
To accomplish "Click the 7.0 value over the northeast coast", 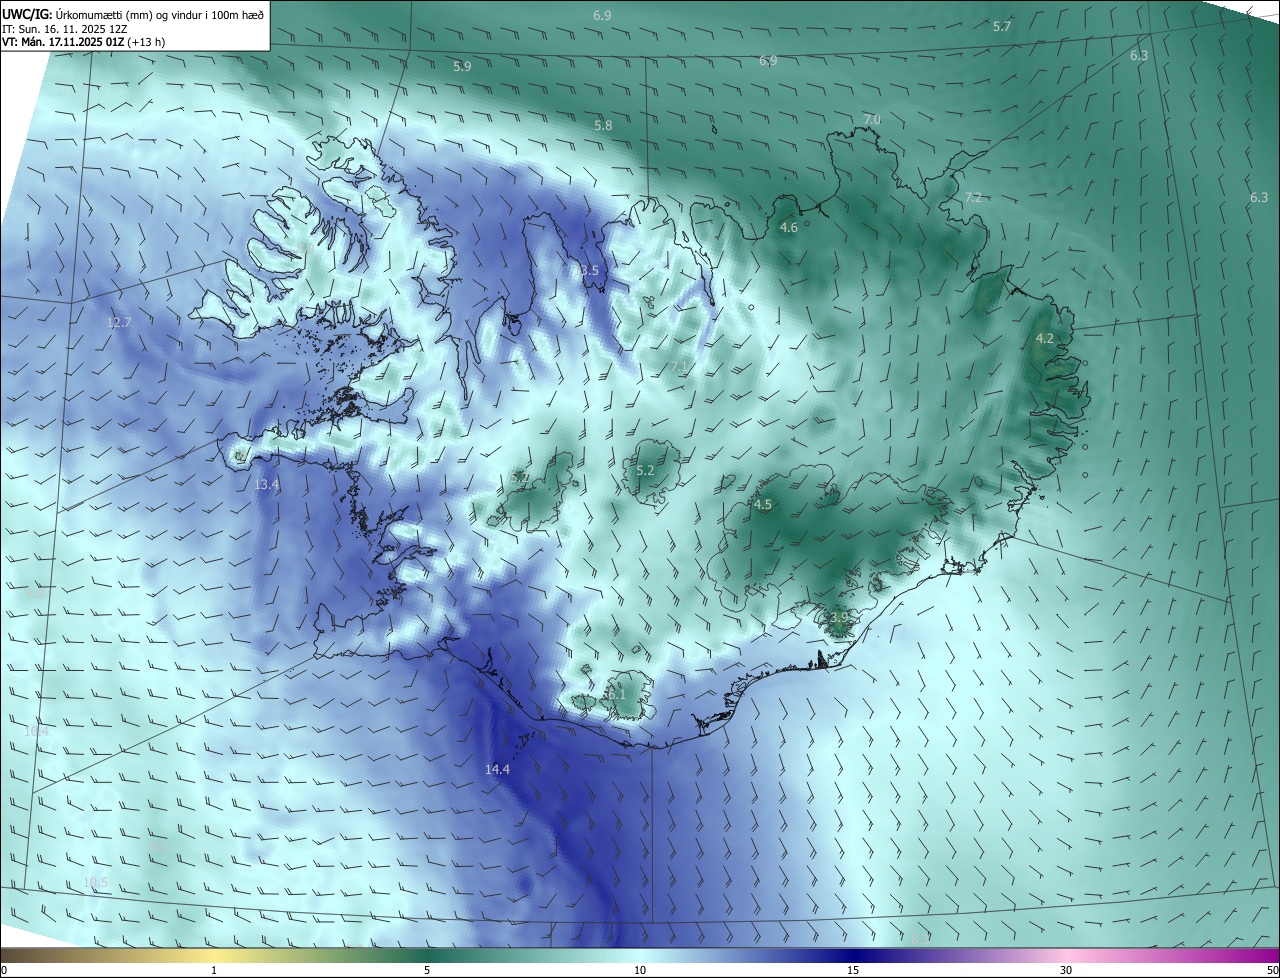I will [872, 120].
